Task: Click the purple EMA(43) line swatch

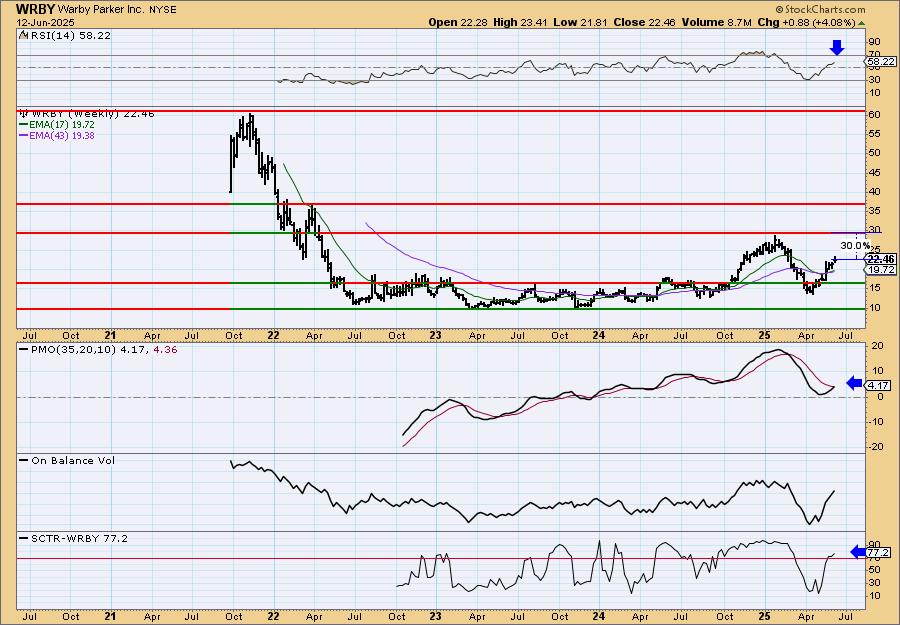Action: point(24,135)
